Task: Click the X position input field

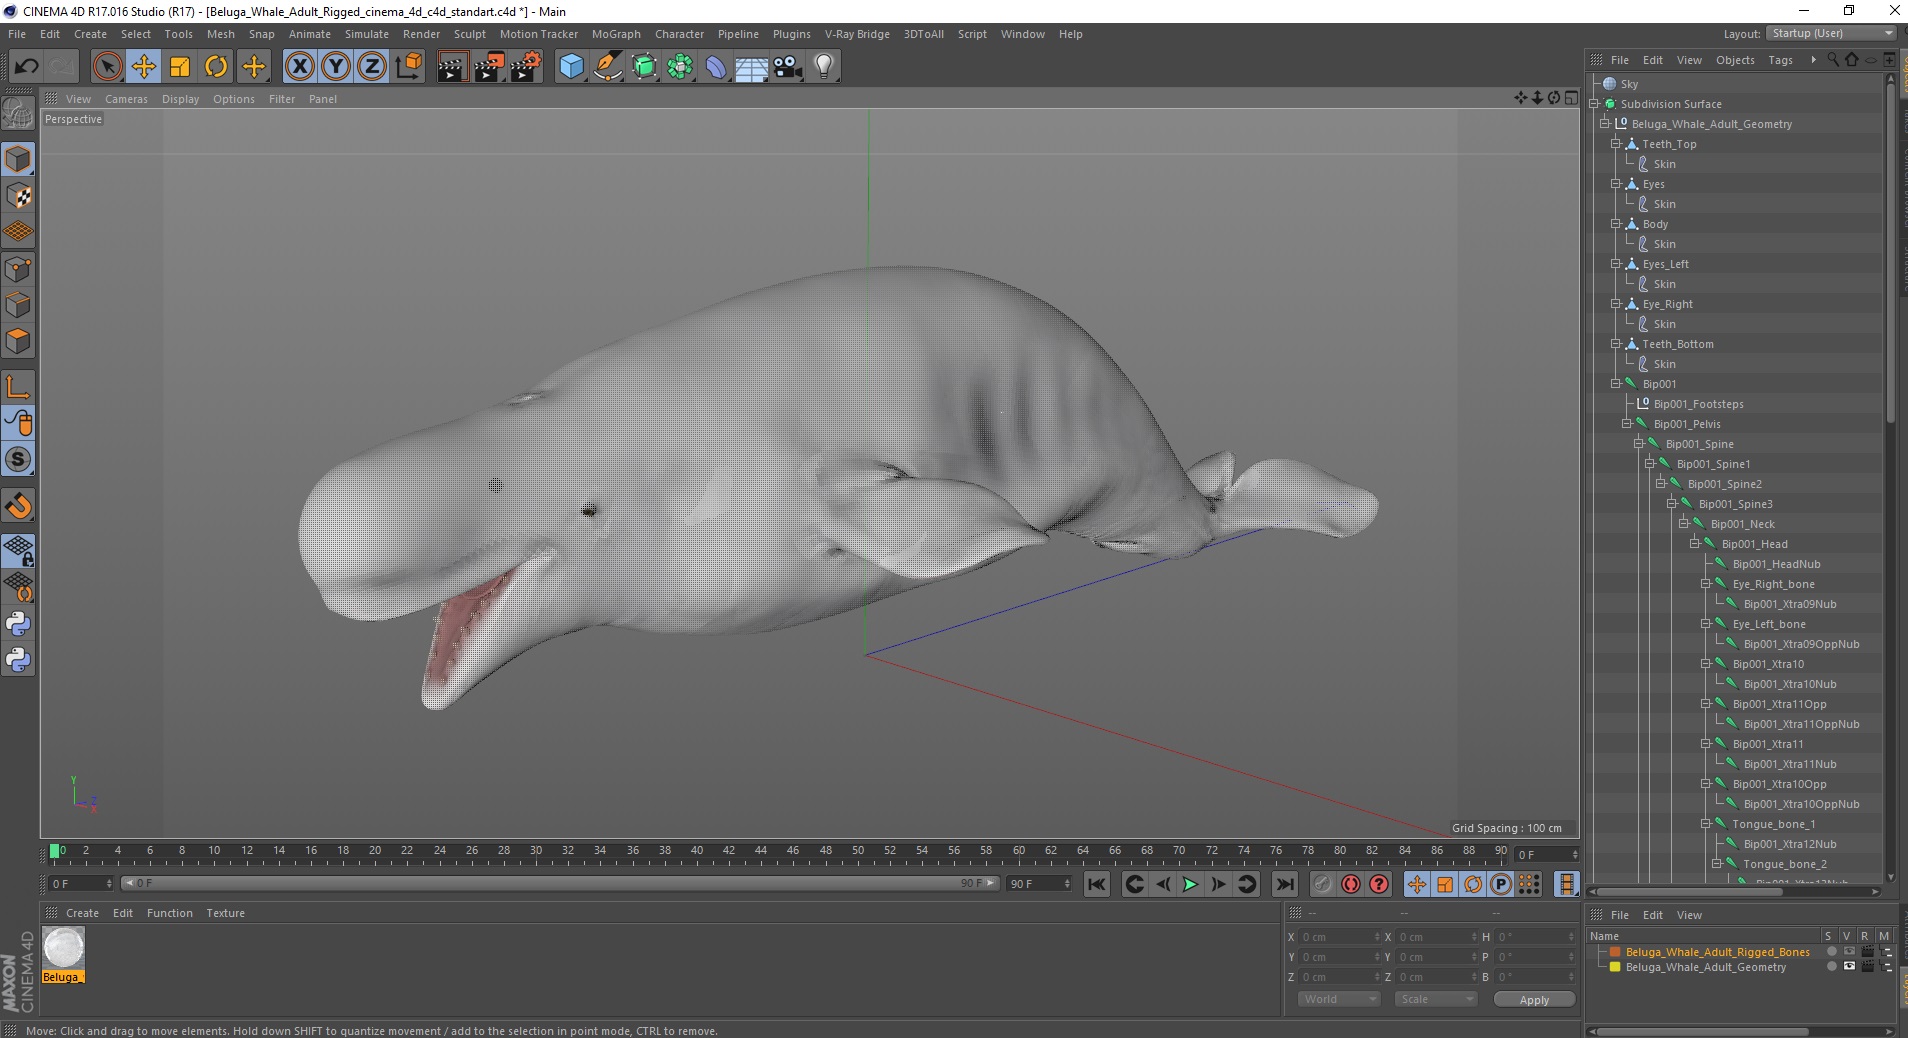Action: click(x=1338, y=937)
